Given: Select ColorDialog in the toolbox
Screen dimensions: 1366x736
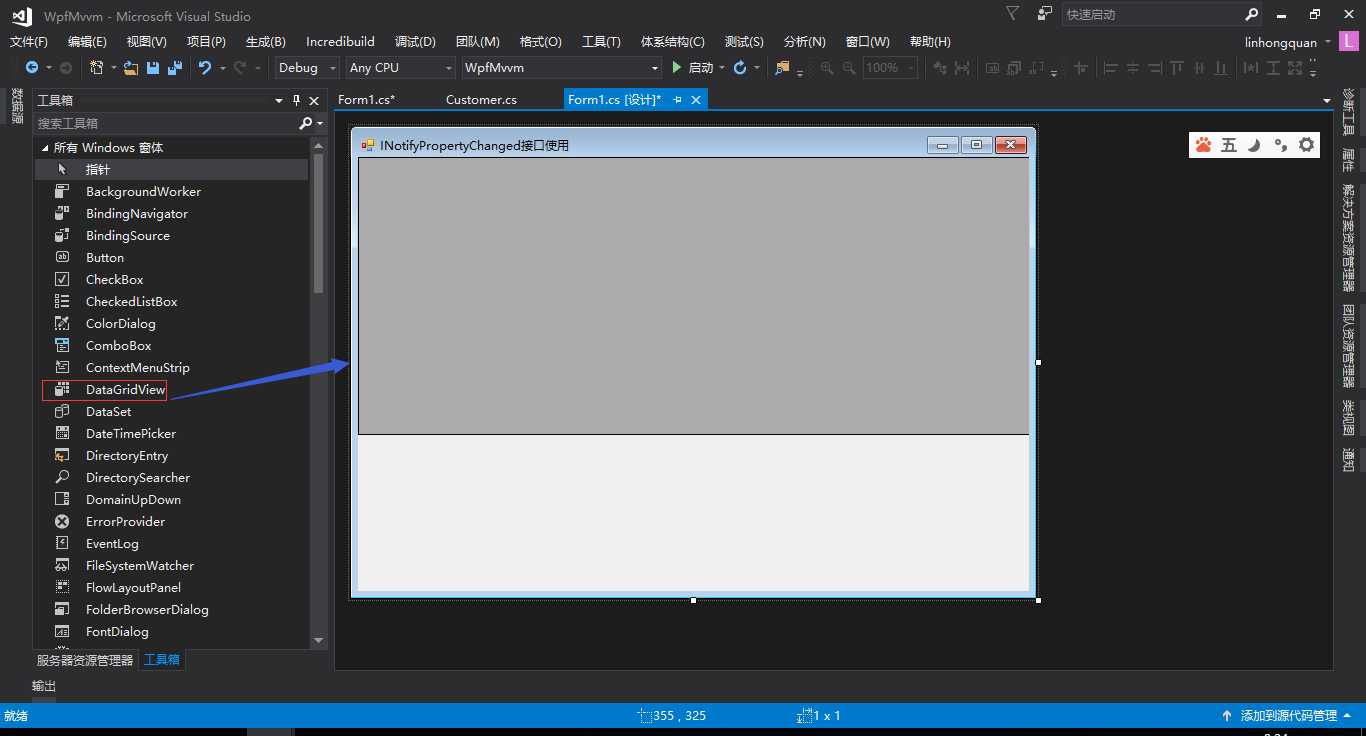Looking at the screenshot, I should 171,324.
